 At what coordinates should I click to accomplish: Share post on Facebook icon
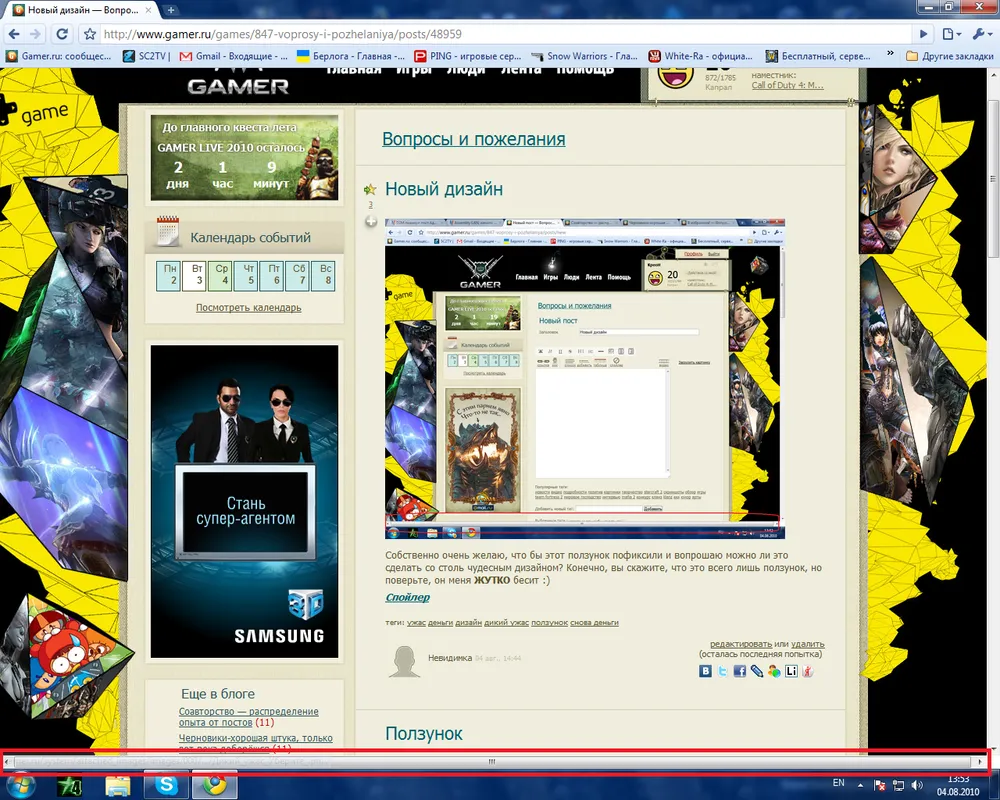tap(740, 671)
